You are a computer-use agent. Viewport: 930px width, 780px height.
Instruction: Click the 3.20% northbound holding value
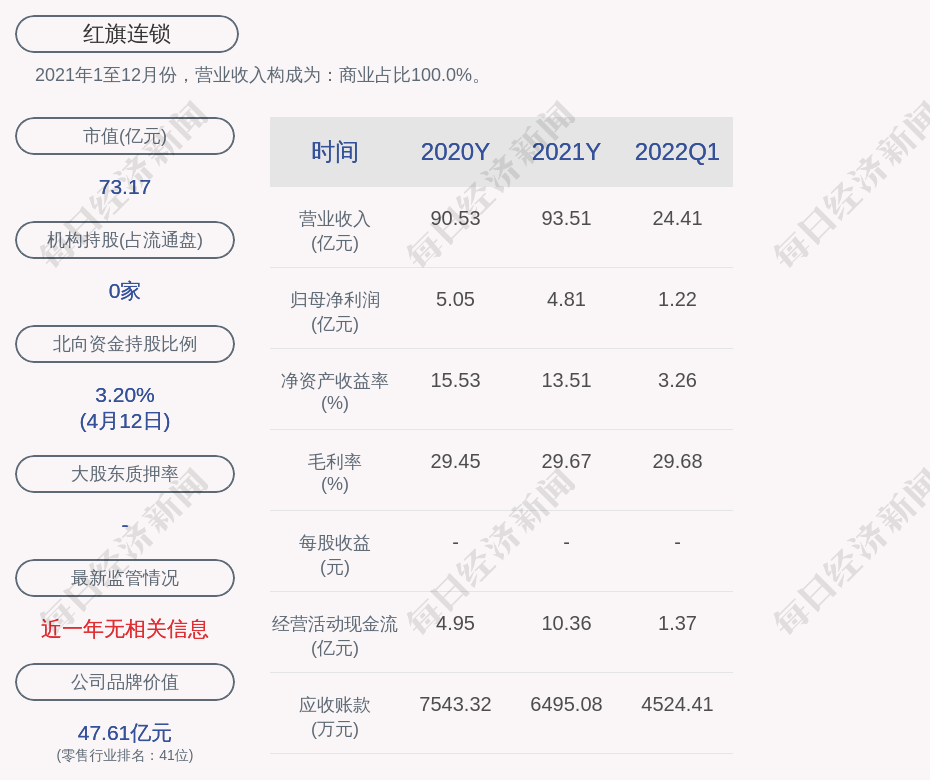pos(125,395)
